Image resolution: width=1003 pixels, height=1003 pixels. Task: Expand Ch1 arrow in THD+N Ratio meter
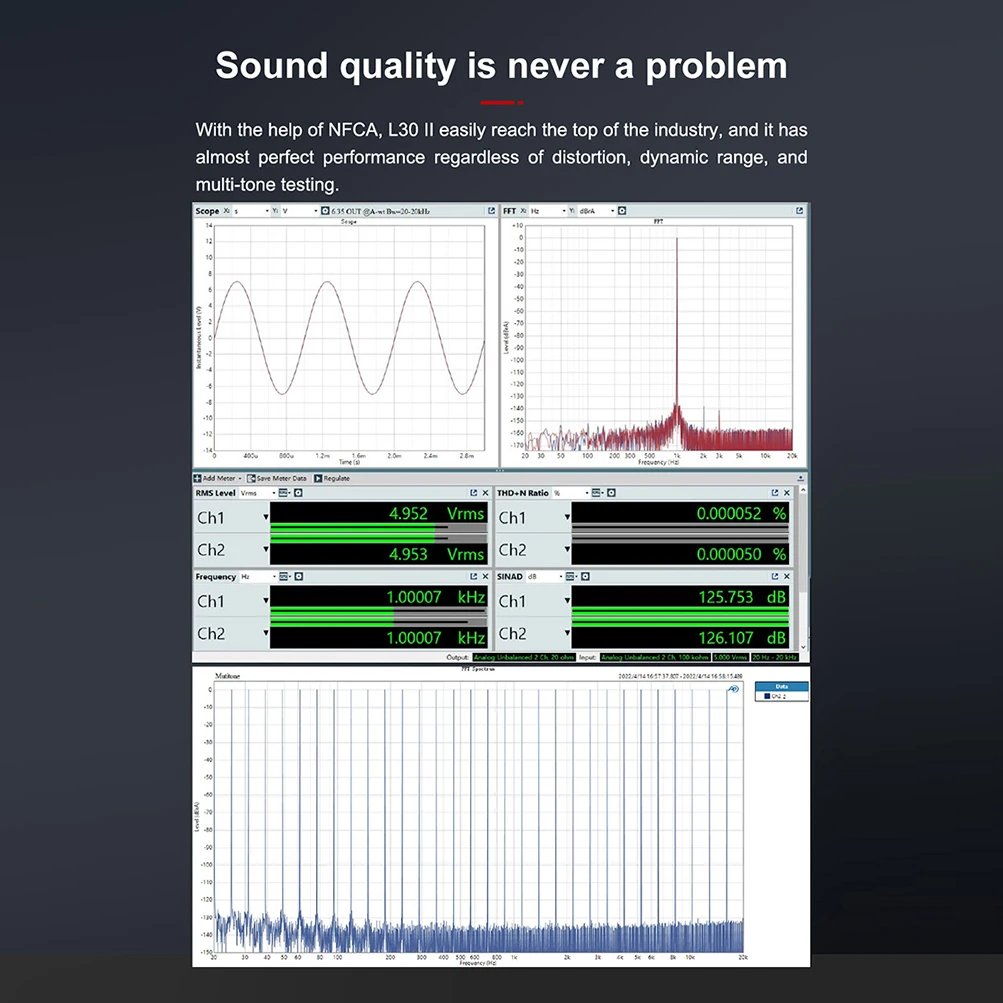click(567, 517)
